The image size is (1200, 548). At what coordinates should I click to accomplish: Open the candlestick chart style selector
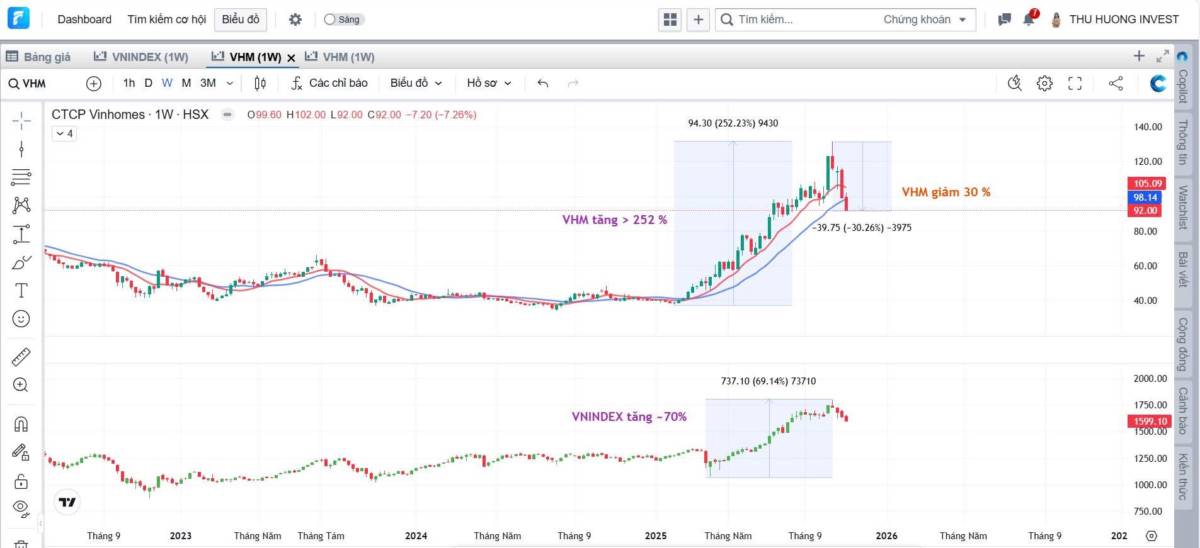(260, 84)
